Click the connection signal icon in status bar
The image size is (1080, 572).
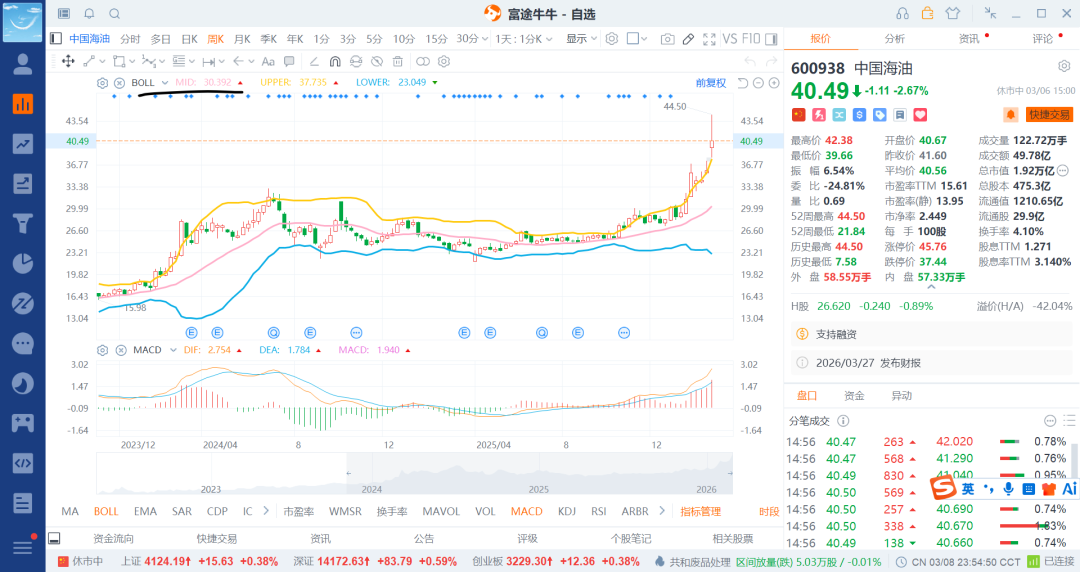tap(1033, 562)
